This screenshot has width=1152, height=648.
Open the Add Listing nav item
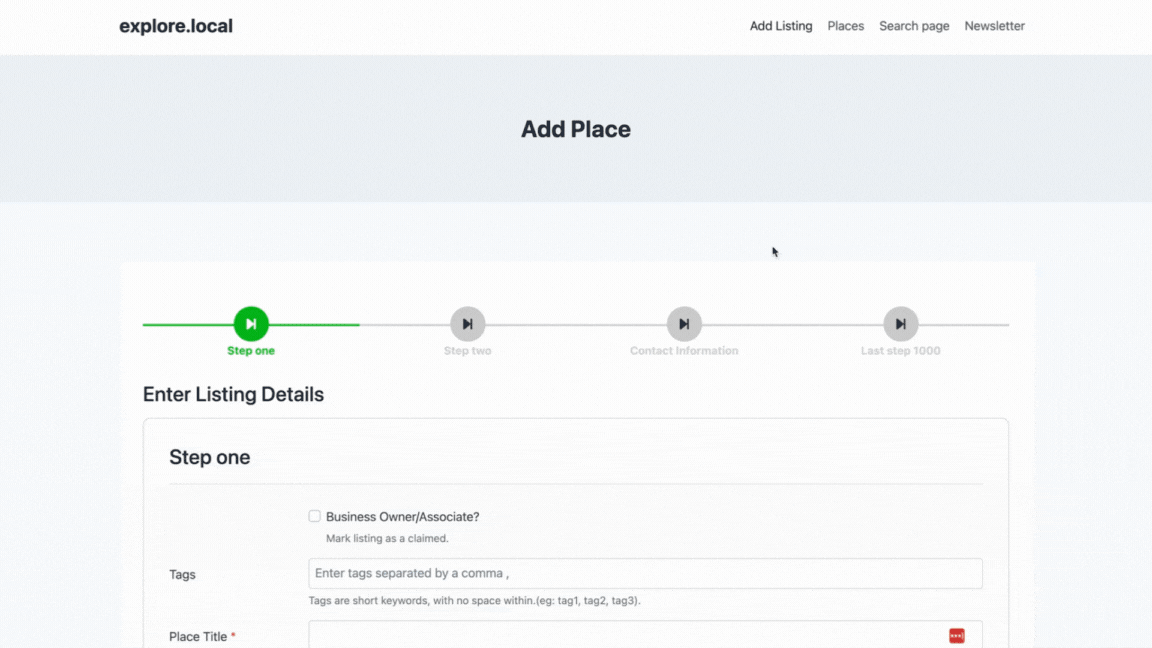point(781,26)
